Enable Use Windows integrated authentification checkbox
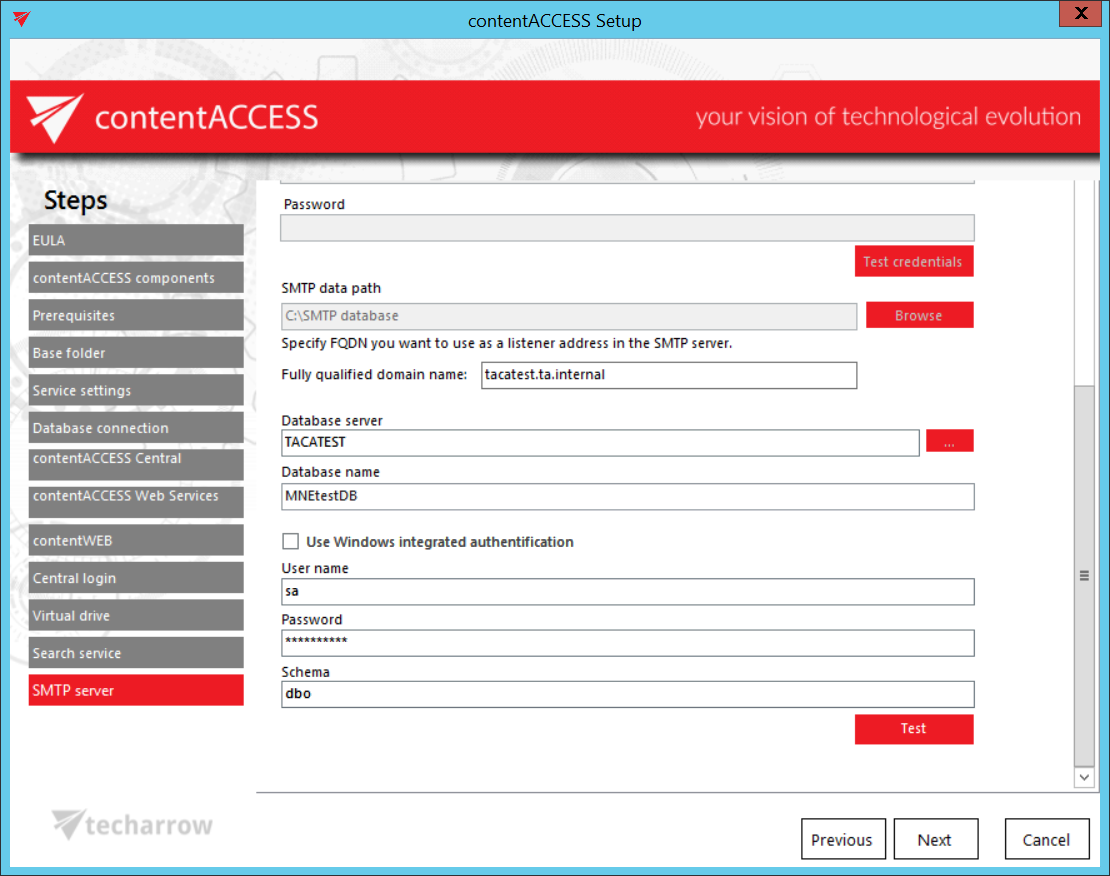Screen dimensions: 1110x876 click(291, 542)
